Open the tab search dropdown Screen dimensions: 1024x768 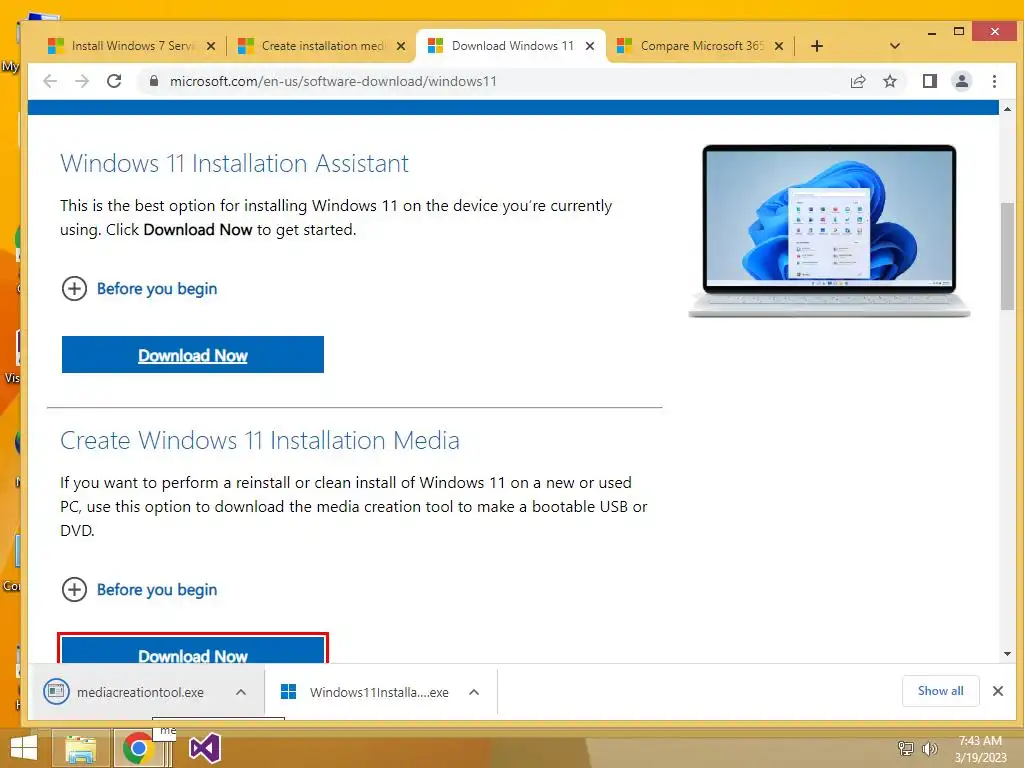coord(895,46)
